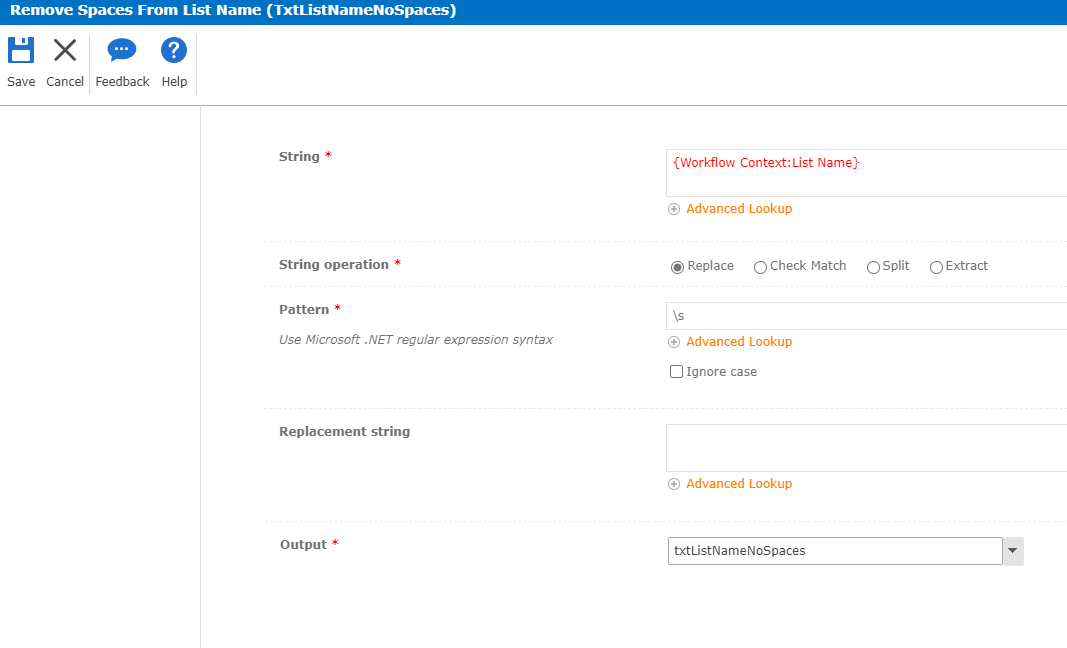Click the Replacement string text box
The image size is (1067, 648).
point(865,447)
